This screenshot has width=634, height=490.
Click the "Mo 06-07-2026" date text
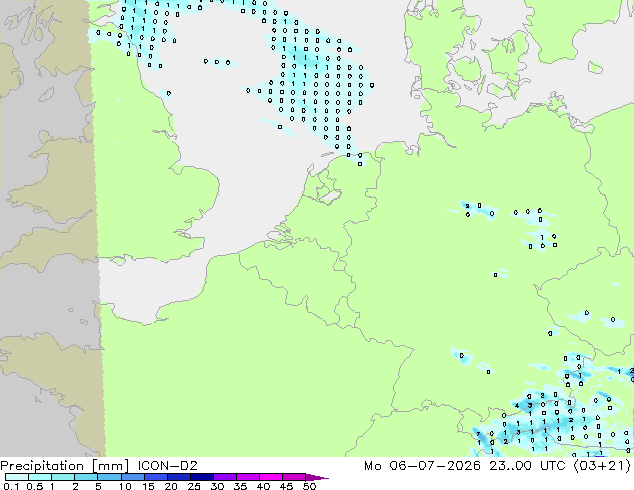422,465
